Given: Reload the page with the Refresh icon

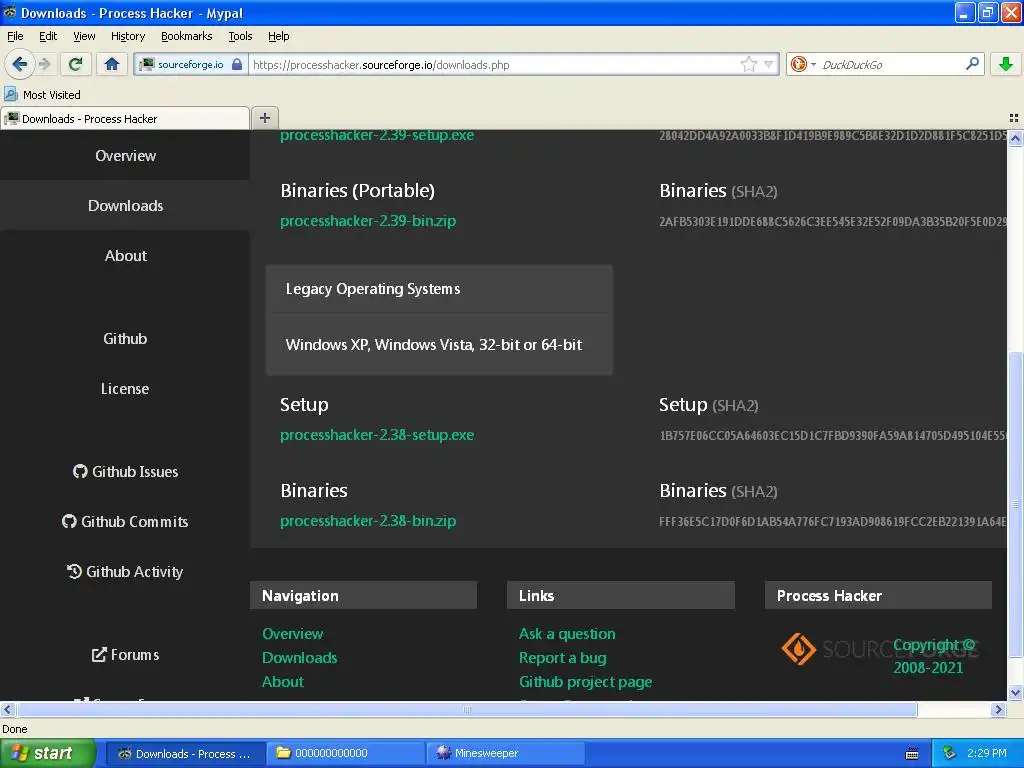Looking at the screenshot, I should click(x=76, y=64).
